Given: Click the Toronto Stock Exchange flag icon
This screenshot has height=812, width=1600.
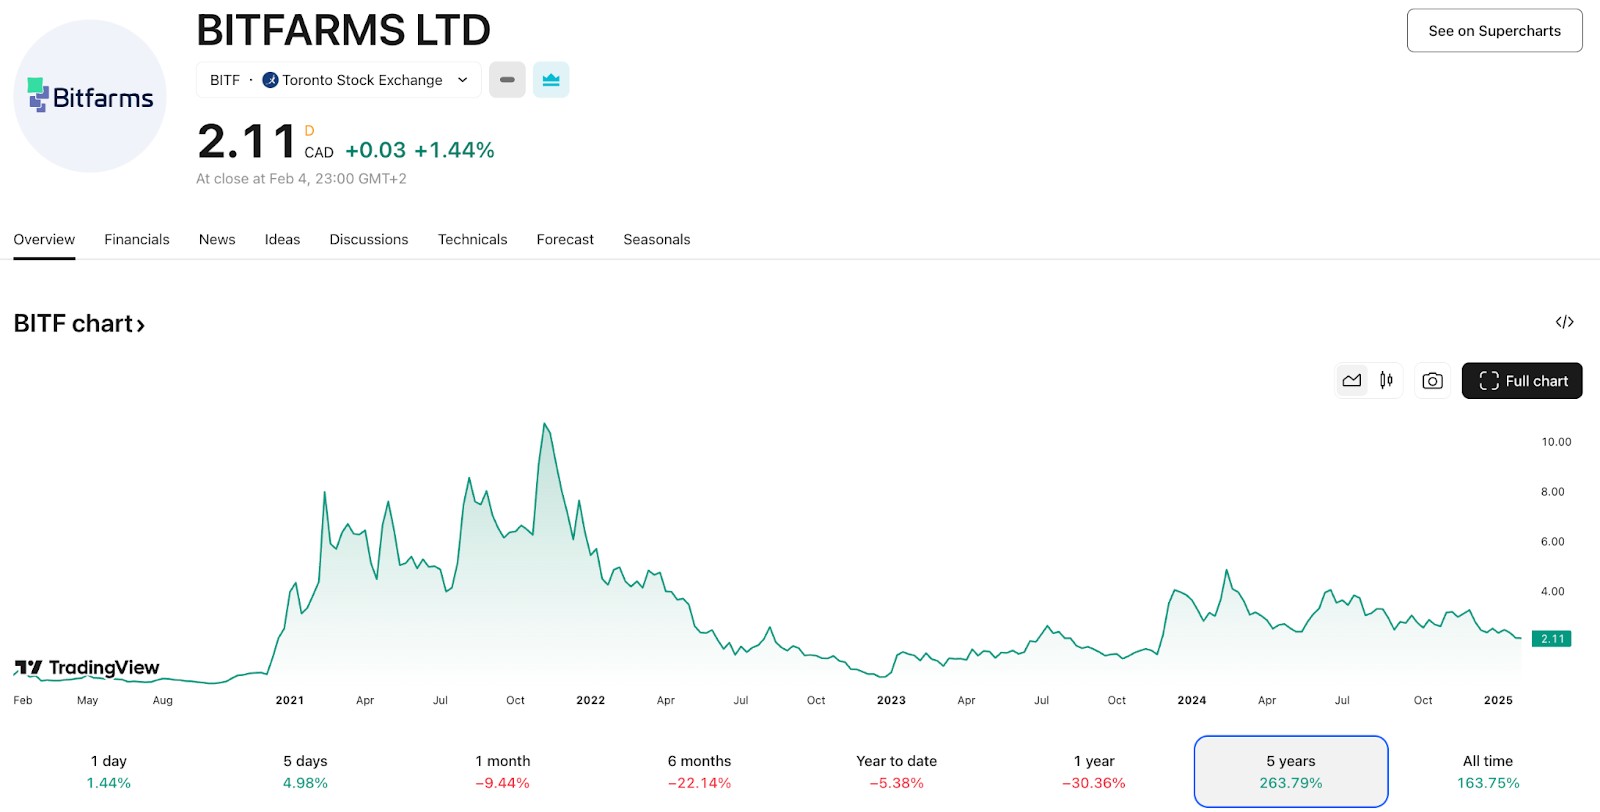Looking at the screenshot, I should click(270, 80).
